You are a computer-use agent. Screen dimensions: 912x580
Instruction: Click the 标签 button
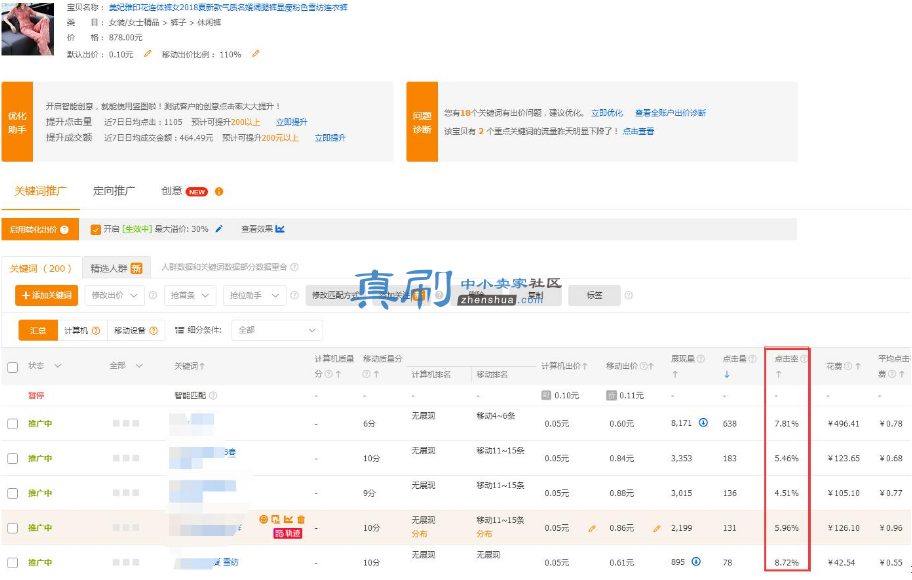[x=594, y=296]
